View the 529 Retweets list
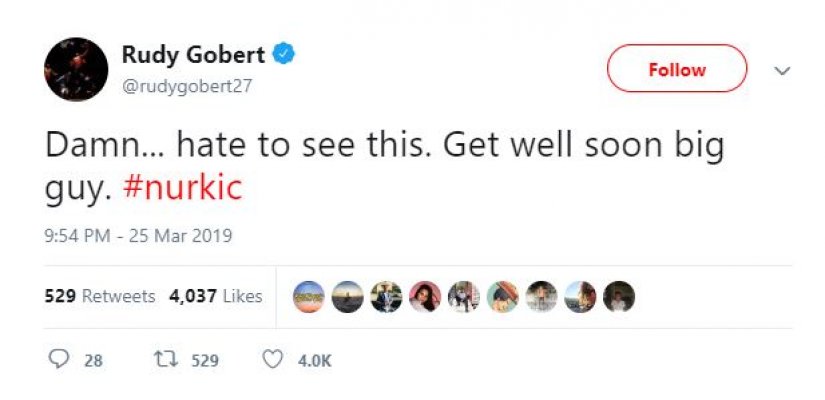 (100, 296)
